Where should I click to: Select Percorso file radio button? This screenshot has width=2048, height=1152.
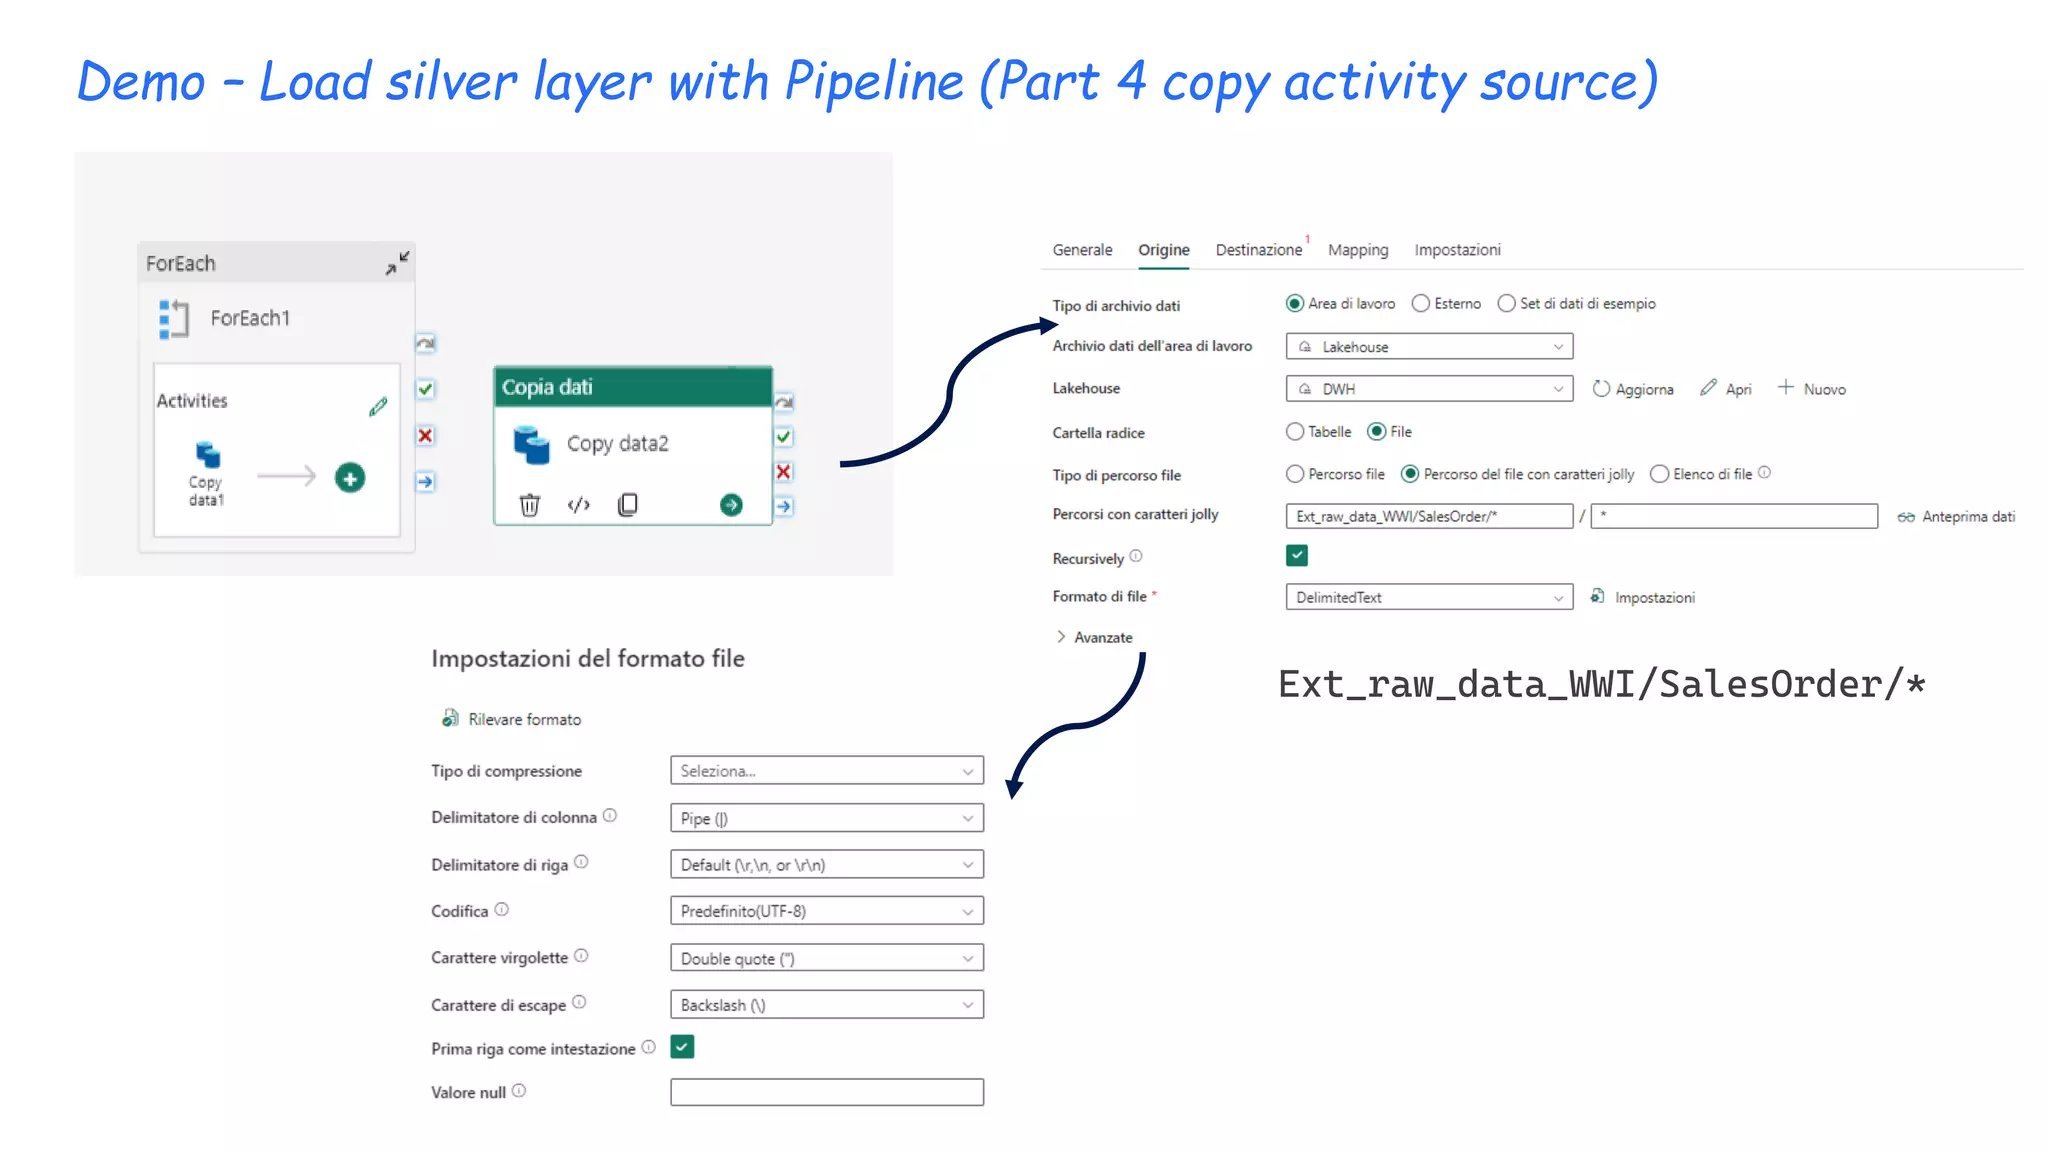[x=1295, y=474]
